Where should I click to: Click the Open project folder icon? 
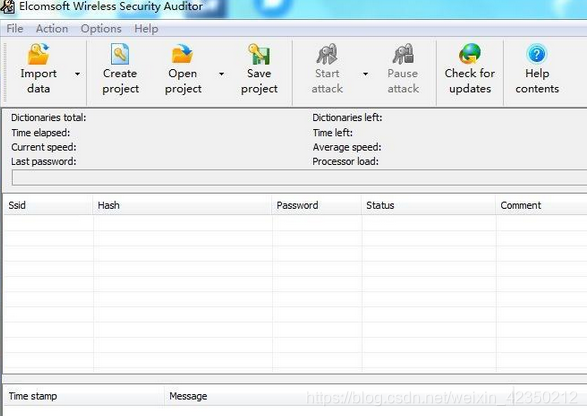[x=183, y=54]
